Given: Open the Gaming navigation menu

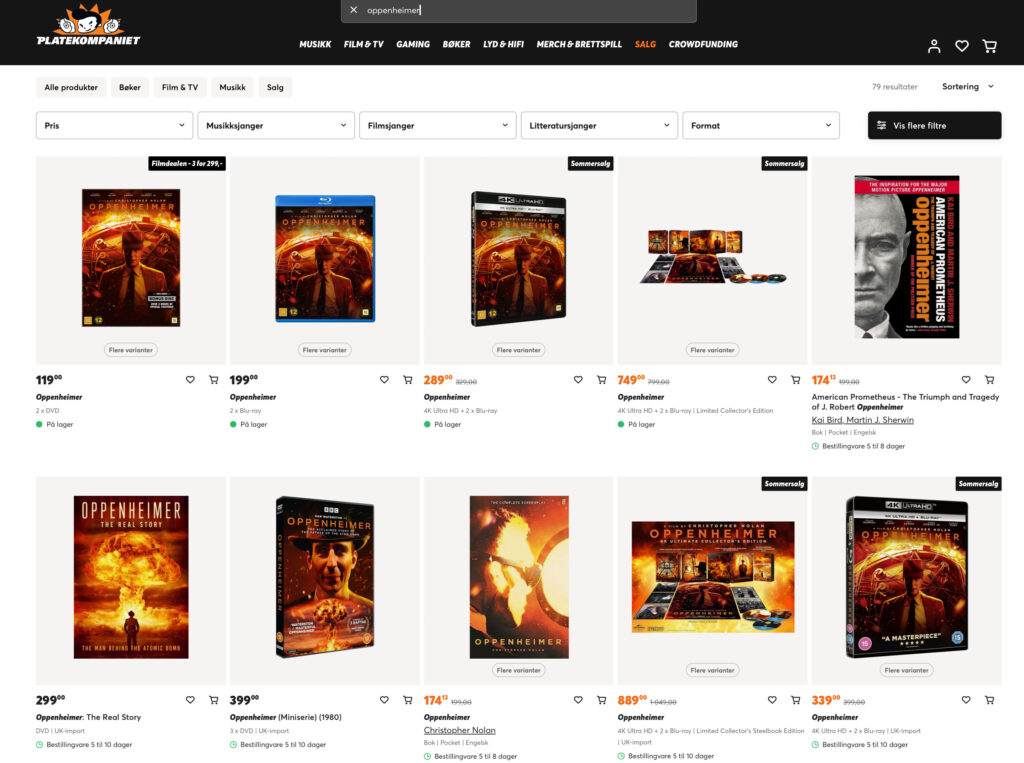Looking at the screenshot, I should pos(413,44).
